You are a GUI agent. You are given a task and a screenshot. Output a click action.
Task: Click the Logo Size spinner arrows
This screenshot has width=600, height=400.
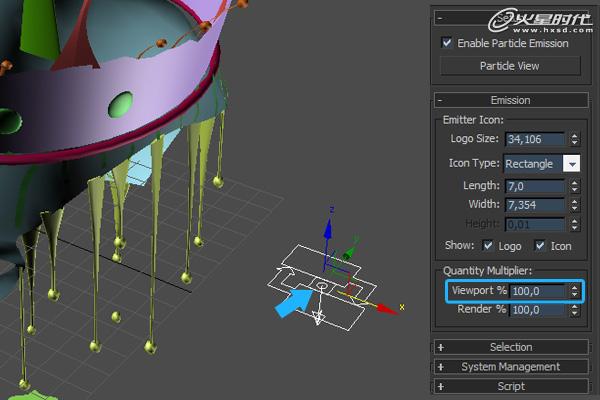click(x=574, y=139)
